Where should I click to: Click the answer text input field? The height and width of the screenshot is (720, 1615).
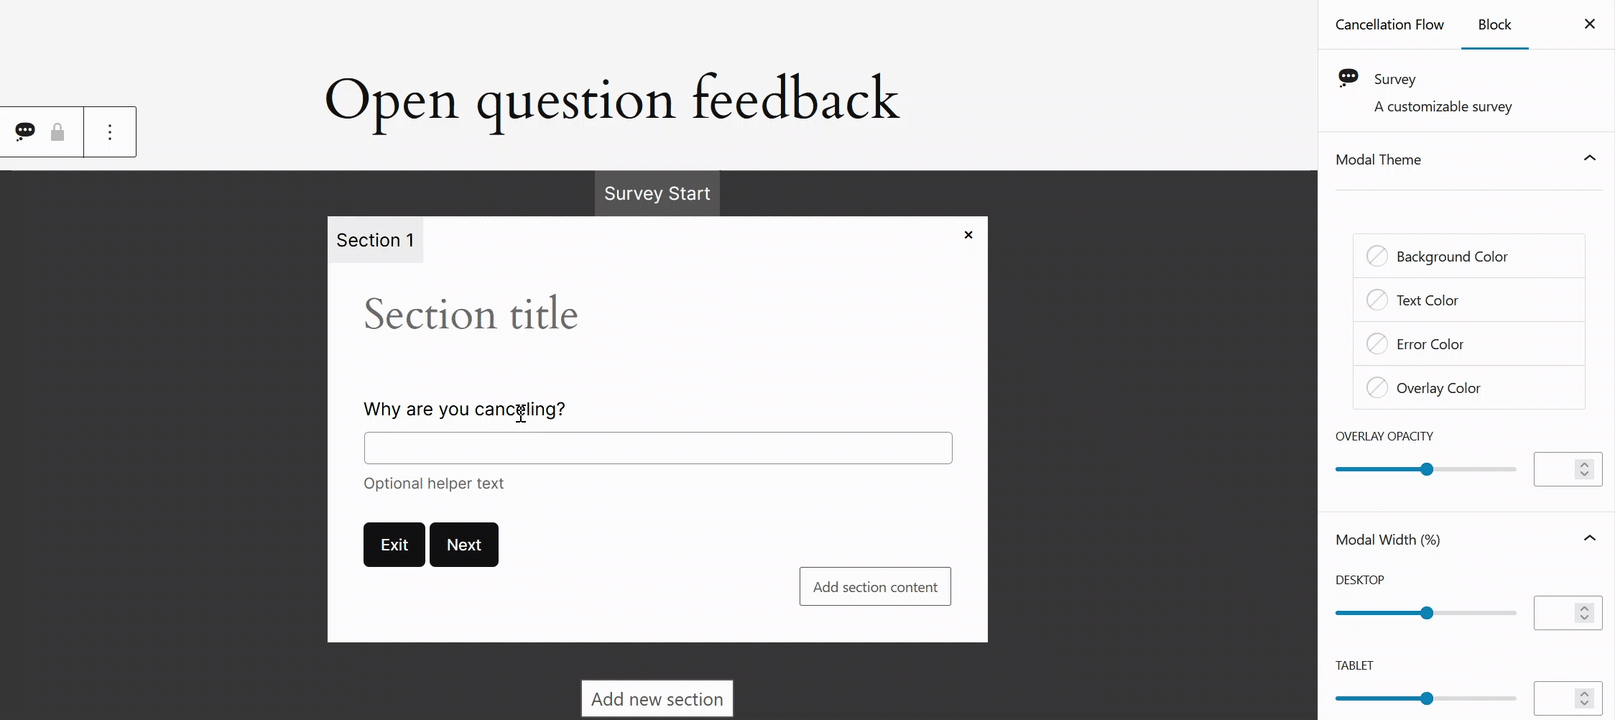pyautogui.click(x=657, y=448)
